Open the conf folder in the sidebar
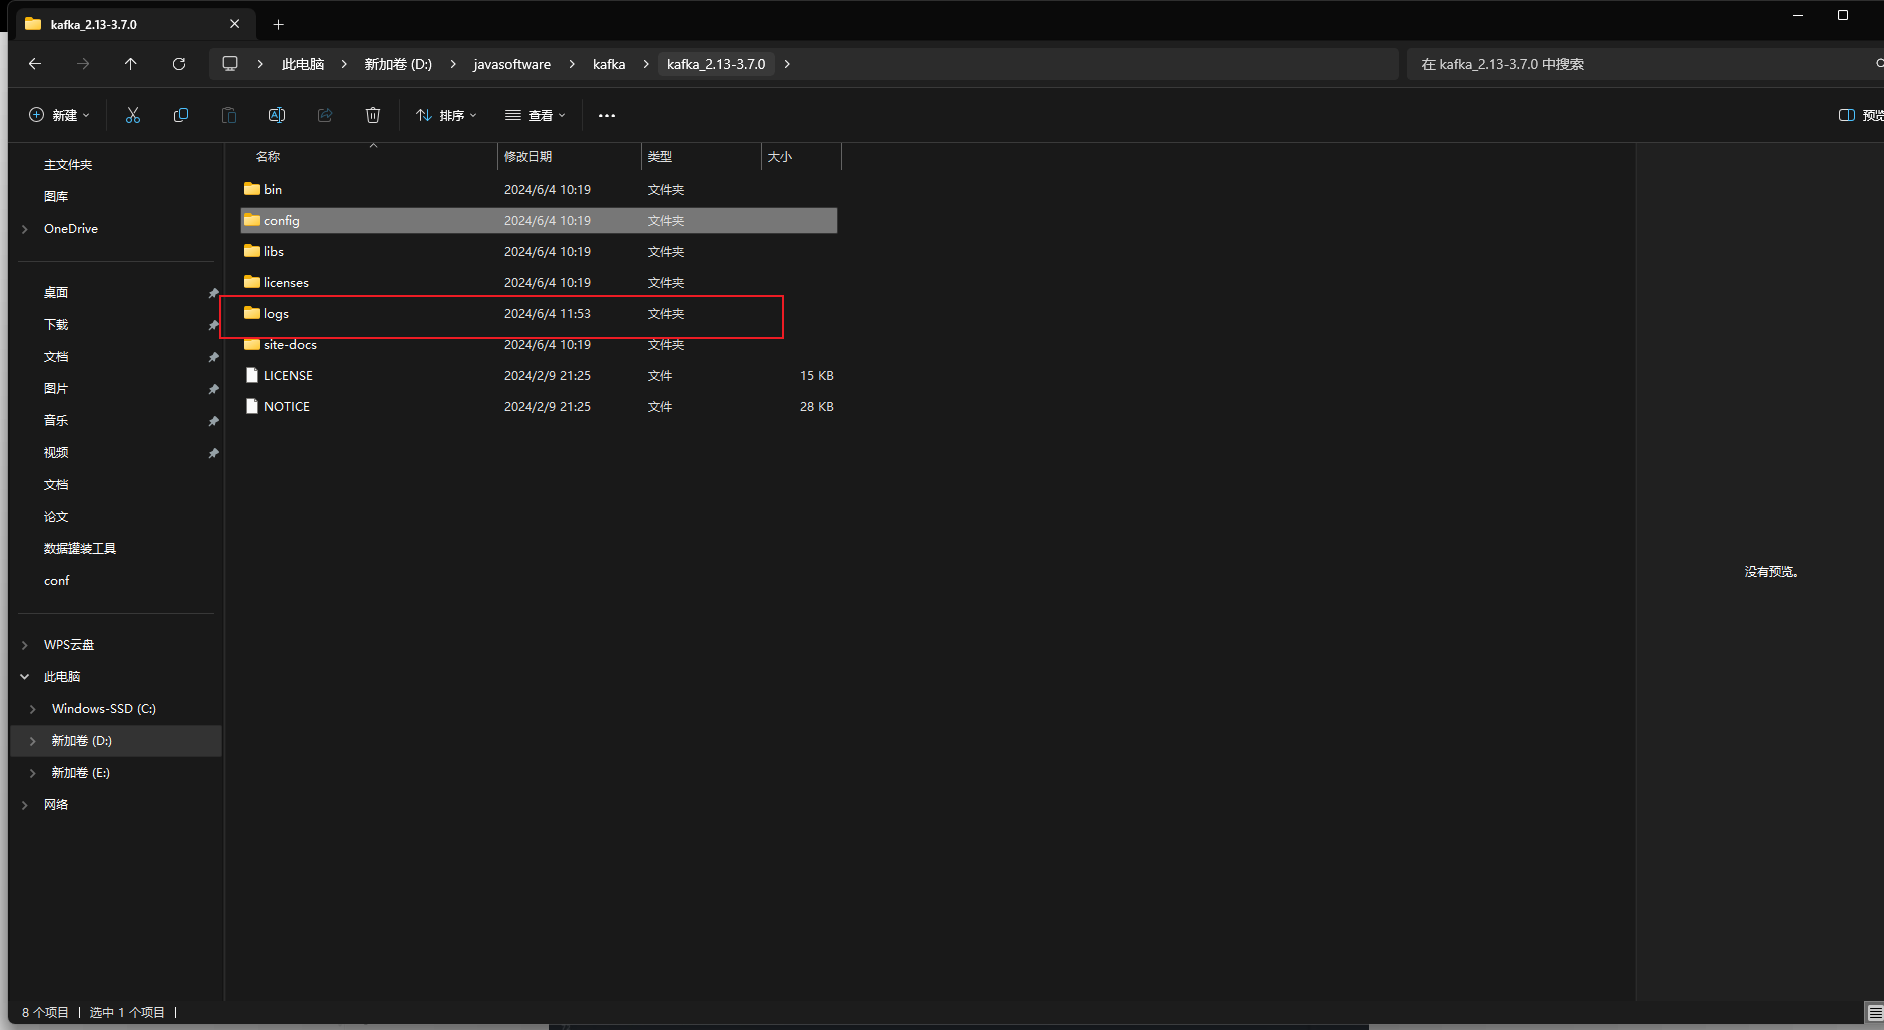 [57, 581]
